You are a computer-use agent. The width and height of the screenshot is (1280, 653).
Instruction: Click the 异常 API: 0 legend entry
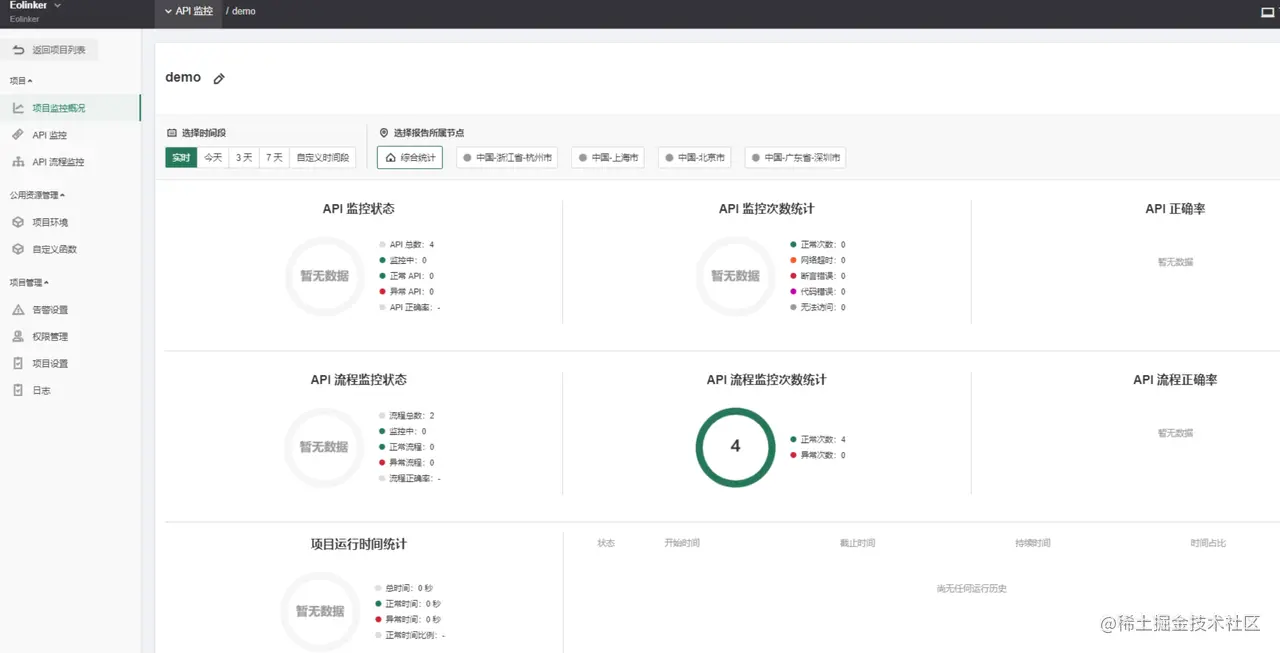point(407,291)
